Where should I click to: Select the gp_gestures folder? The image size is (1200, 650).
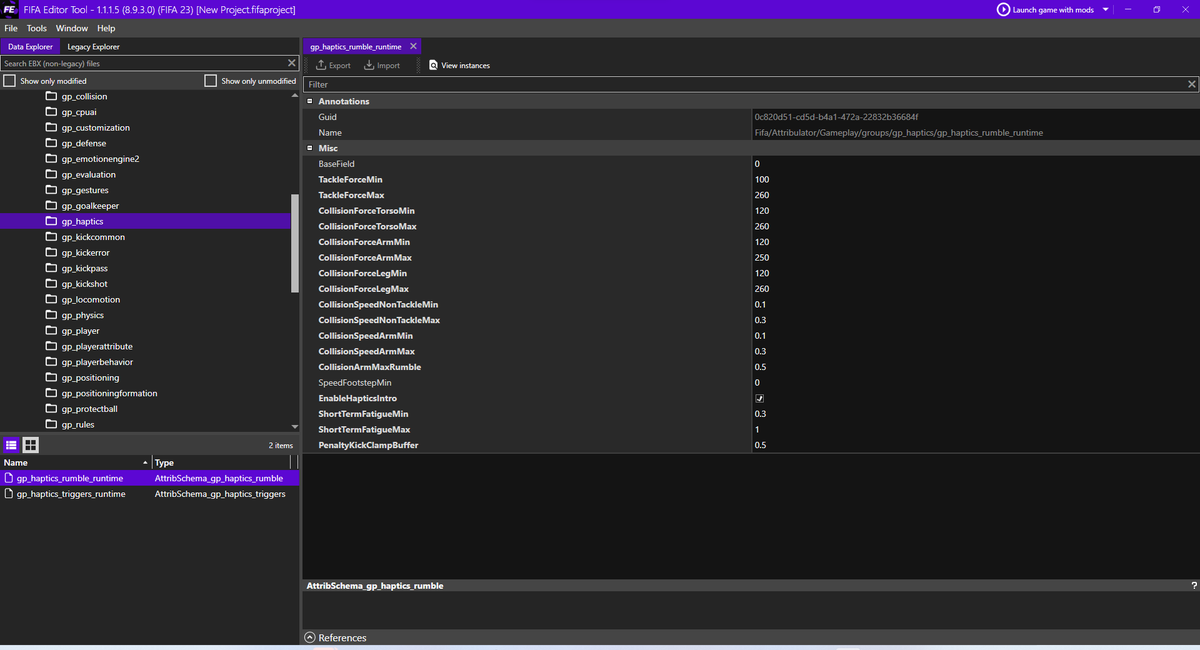click(85, 190)
